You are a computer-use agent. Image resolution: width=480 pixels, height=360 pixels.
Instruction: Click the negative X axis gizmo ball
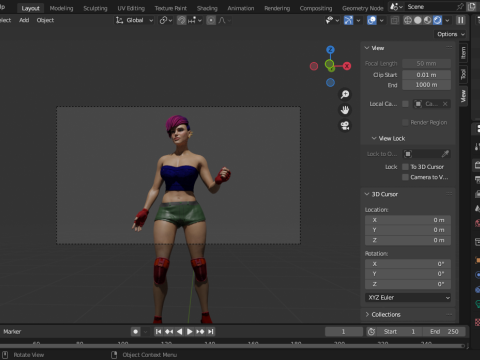click(314, 66)
